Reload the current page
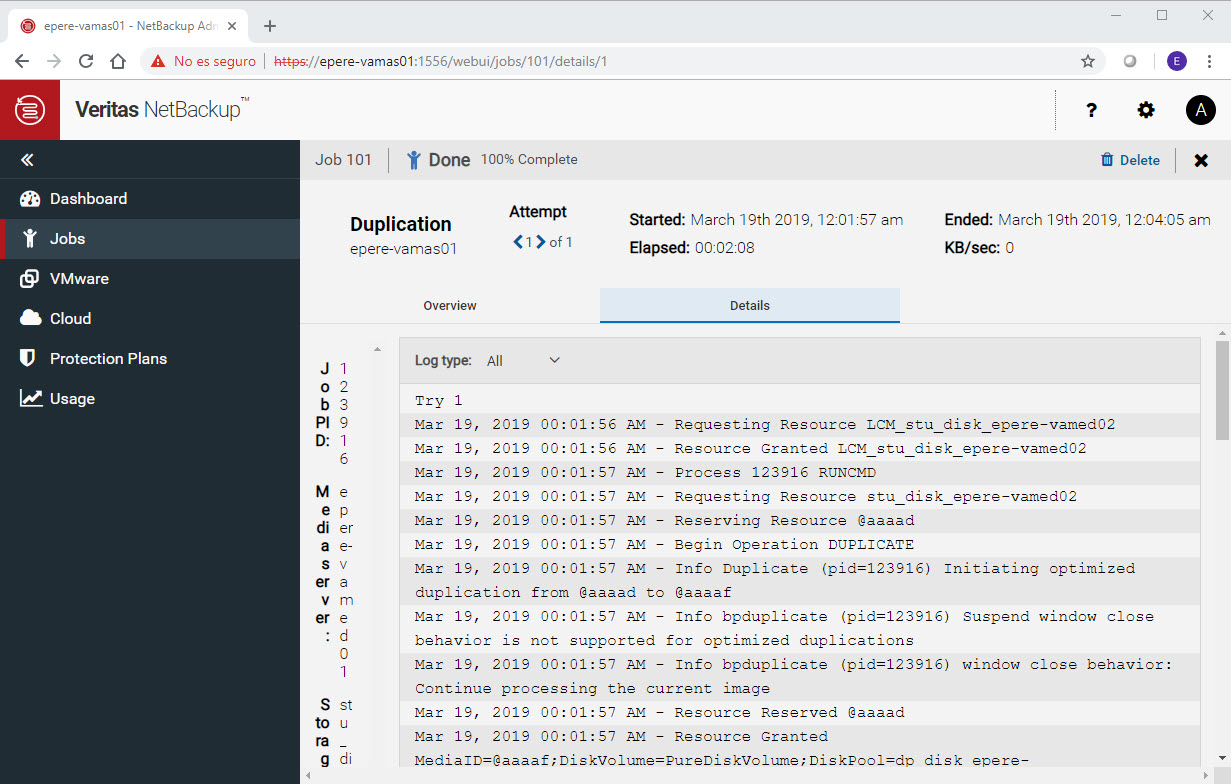The image size is (1231, 784). (x=86, y=61)
